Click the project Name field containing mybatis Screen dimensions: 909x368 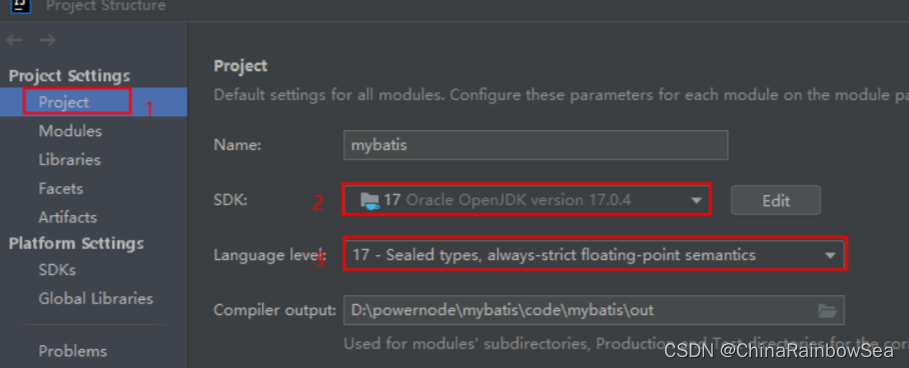coord(536,145)
